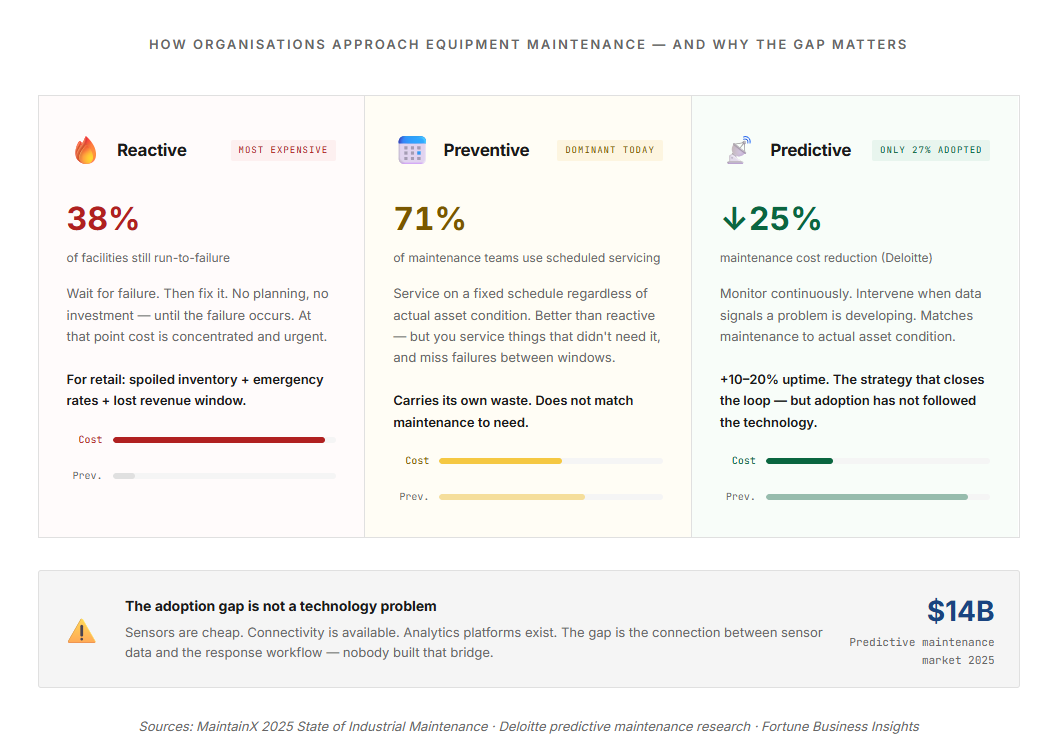Click the 38% statistic figure
The height and width of the screenshot is (748, 1060).
point(103,219)
